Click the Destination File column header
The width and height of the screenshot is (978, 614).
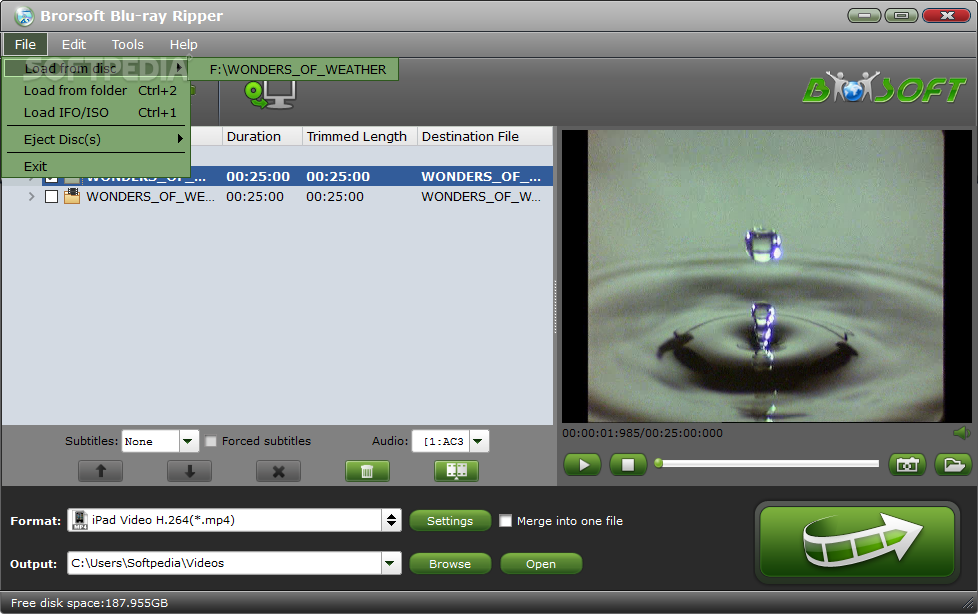coord(485,136)
